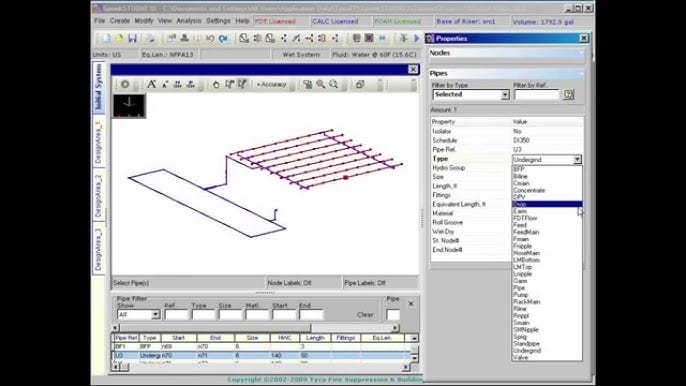Click the filter apply icon beside Filter by Ref
Viewport: 686px width, 386px height.
coord(568,94)
